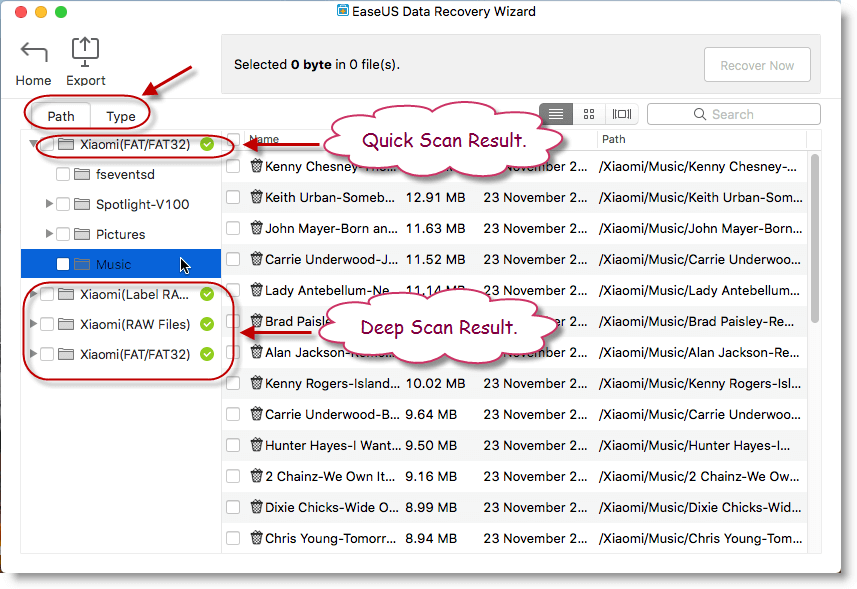Switch to the Type tab
Image resolution: width=857 pixels, height=589 pixels.
coord(120,116)
